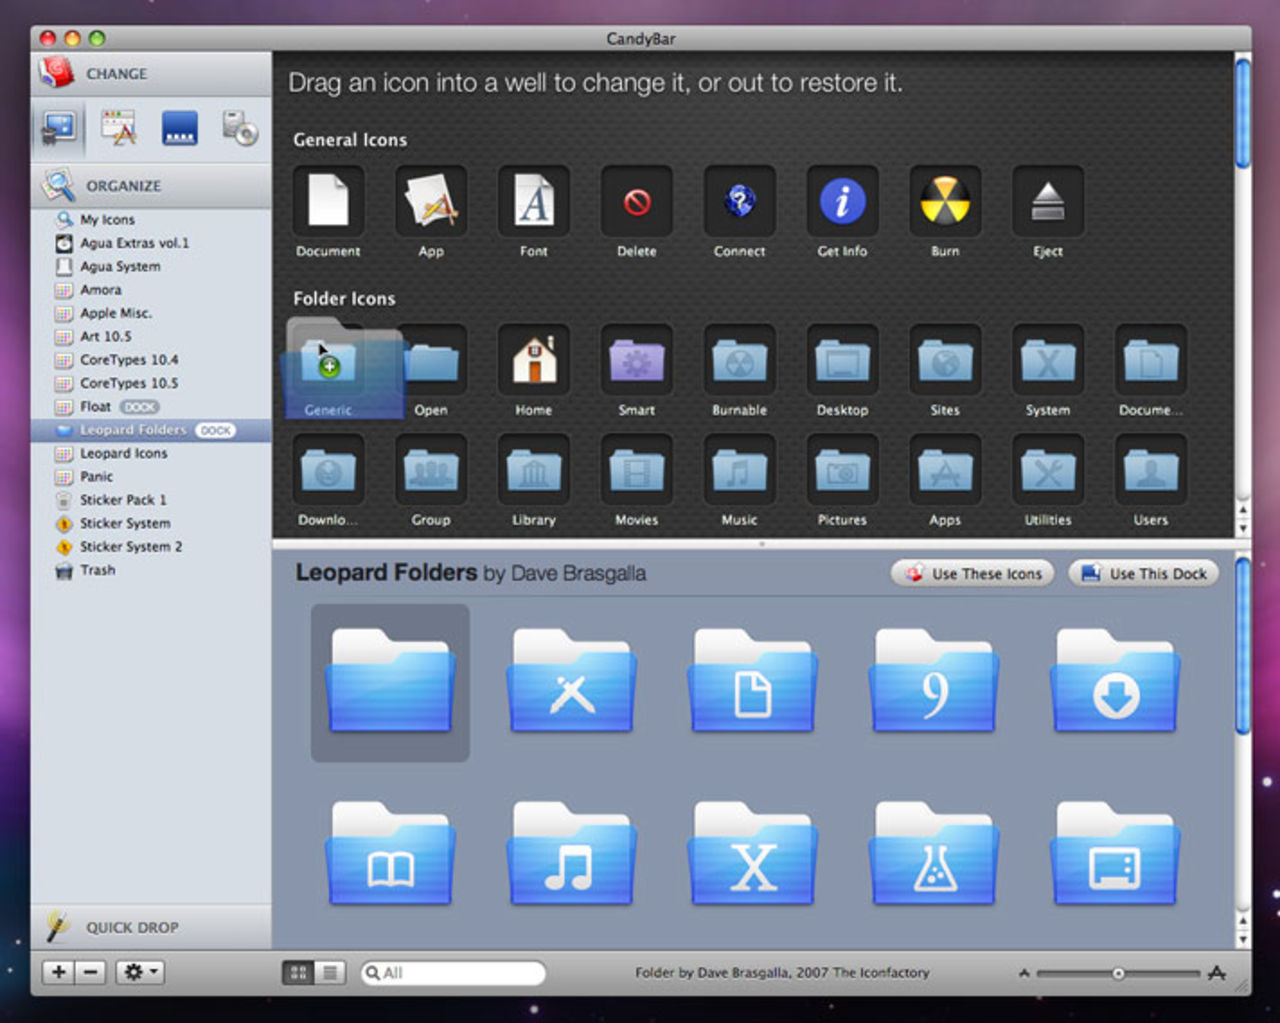Select the Dock customization icon
Viewport: 1280px width, 1023px height.
[180, 129]
